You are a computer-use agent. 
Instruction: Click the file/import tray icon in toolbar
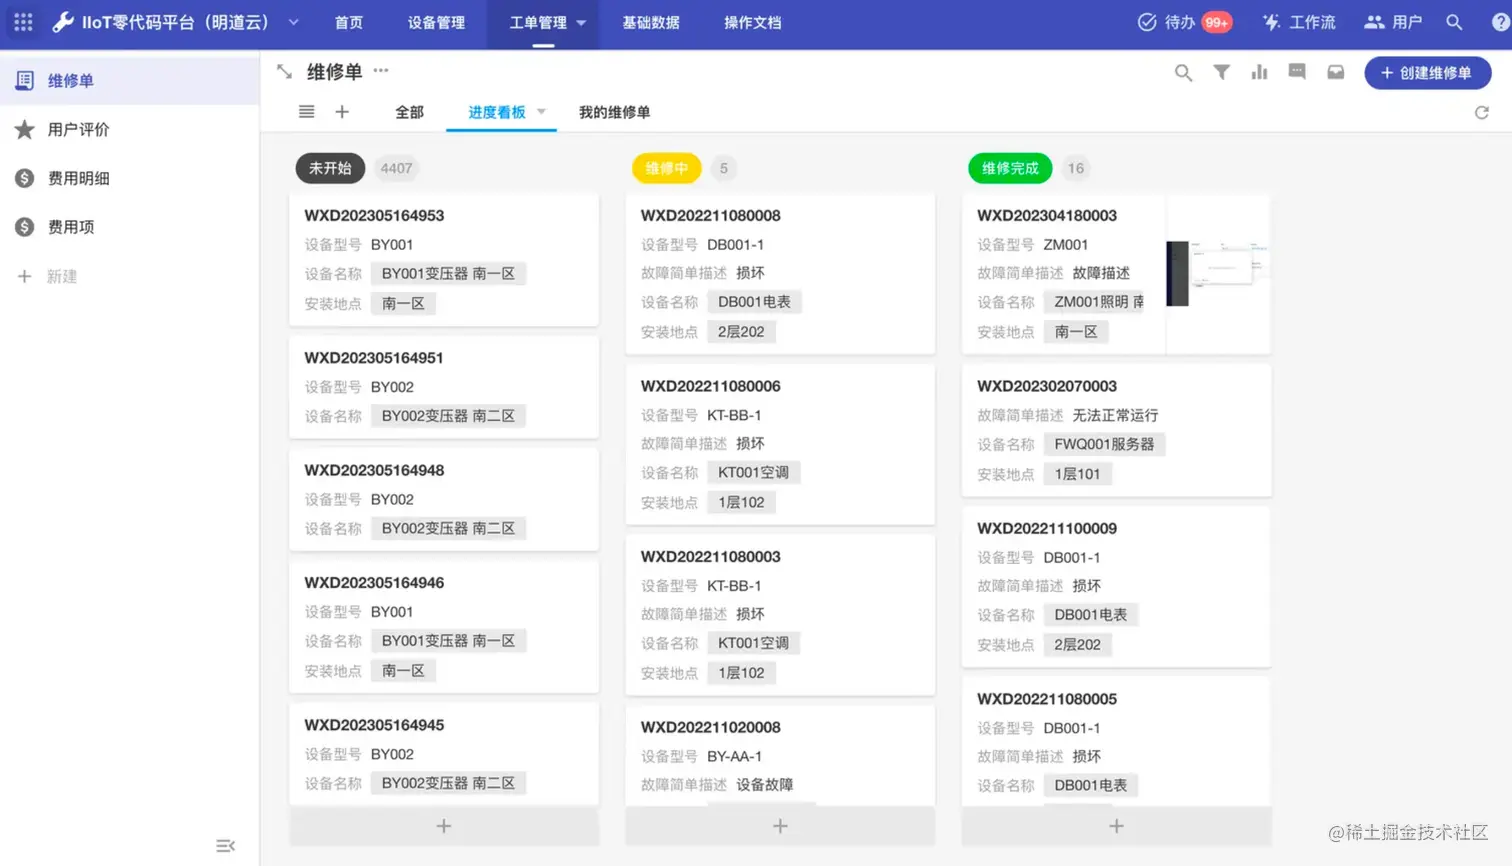point(1335,72)
